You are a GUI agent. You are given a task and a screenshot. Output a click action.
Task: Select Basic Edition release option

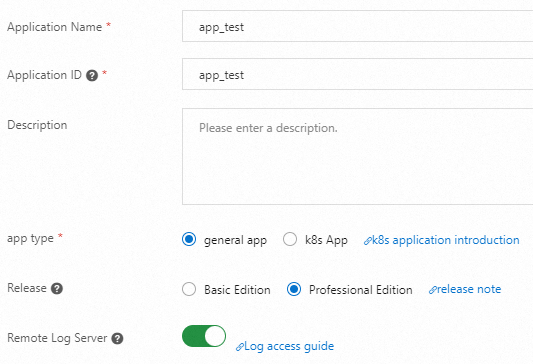tap(189, 290)
